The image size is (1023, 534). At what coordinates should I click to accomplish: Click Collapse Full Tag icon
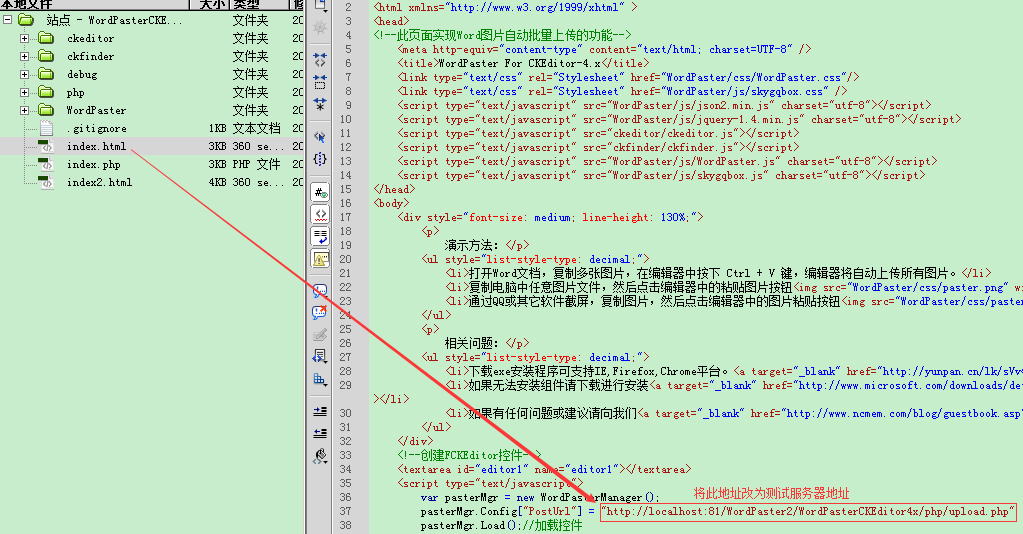[320, 60]
